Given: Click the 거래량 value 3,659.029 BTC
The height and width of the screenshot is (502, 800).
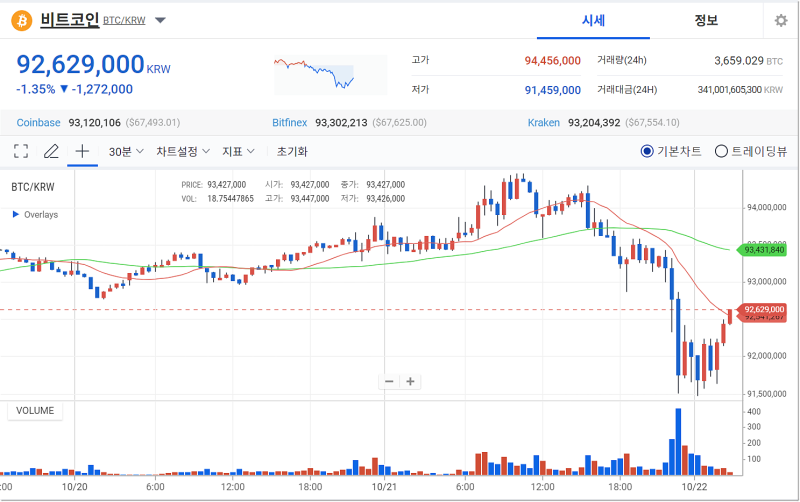Looking at the screenshot, I should tap(748, 61).
